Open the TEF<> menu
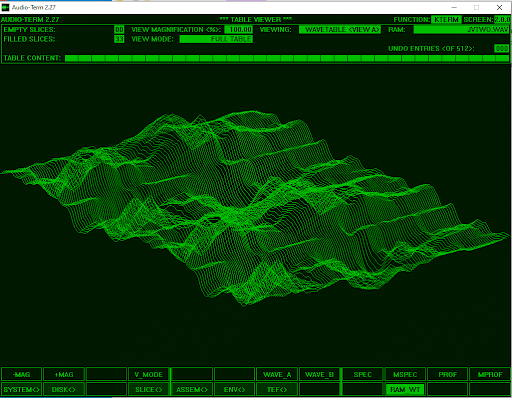 [x=277, y=389]
